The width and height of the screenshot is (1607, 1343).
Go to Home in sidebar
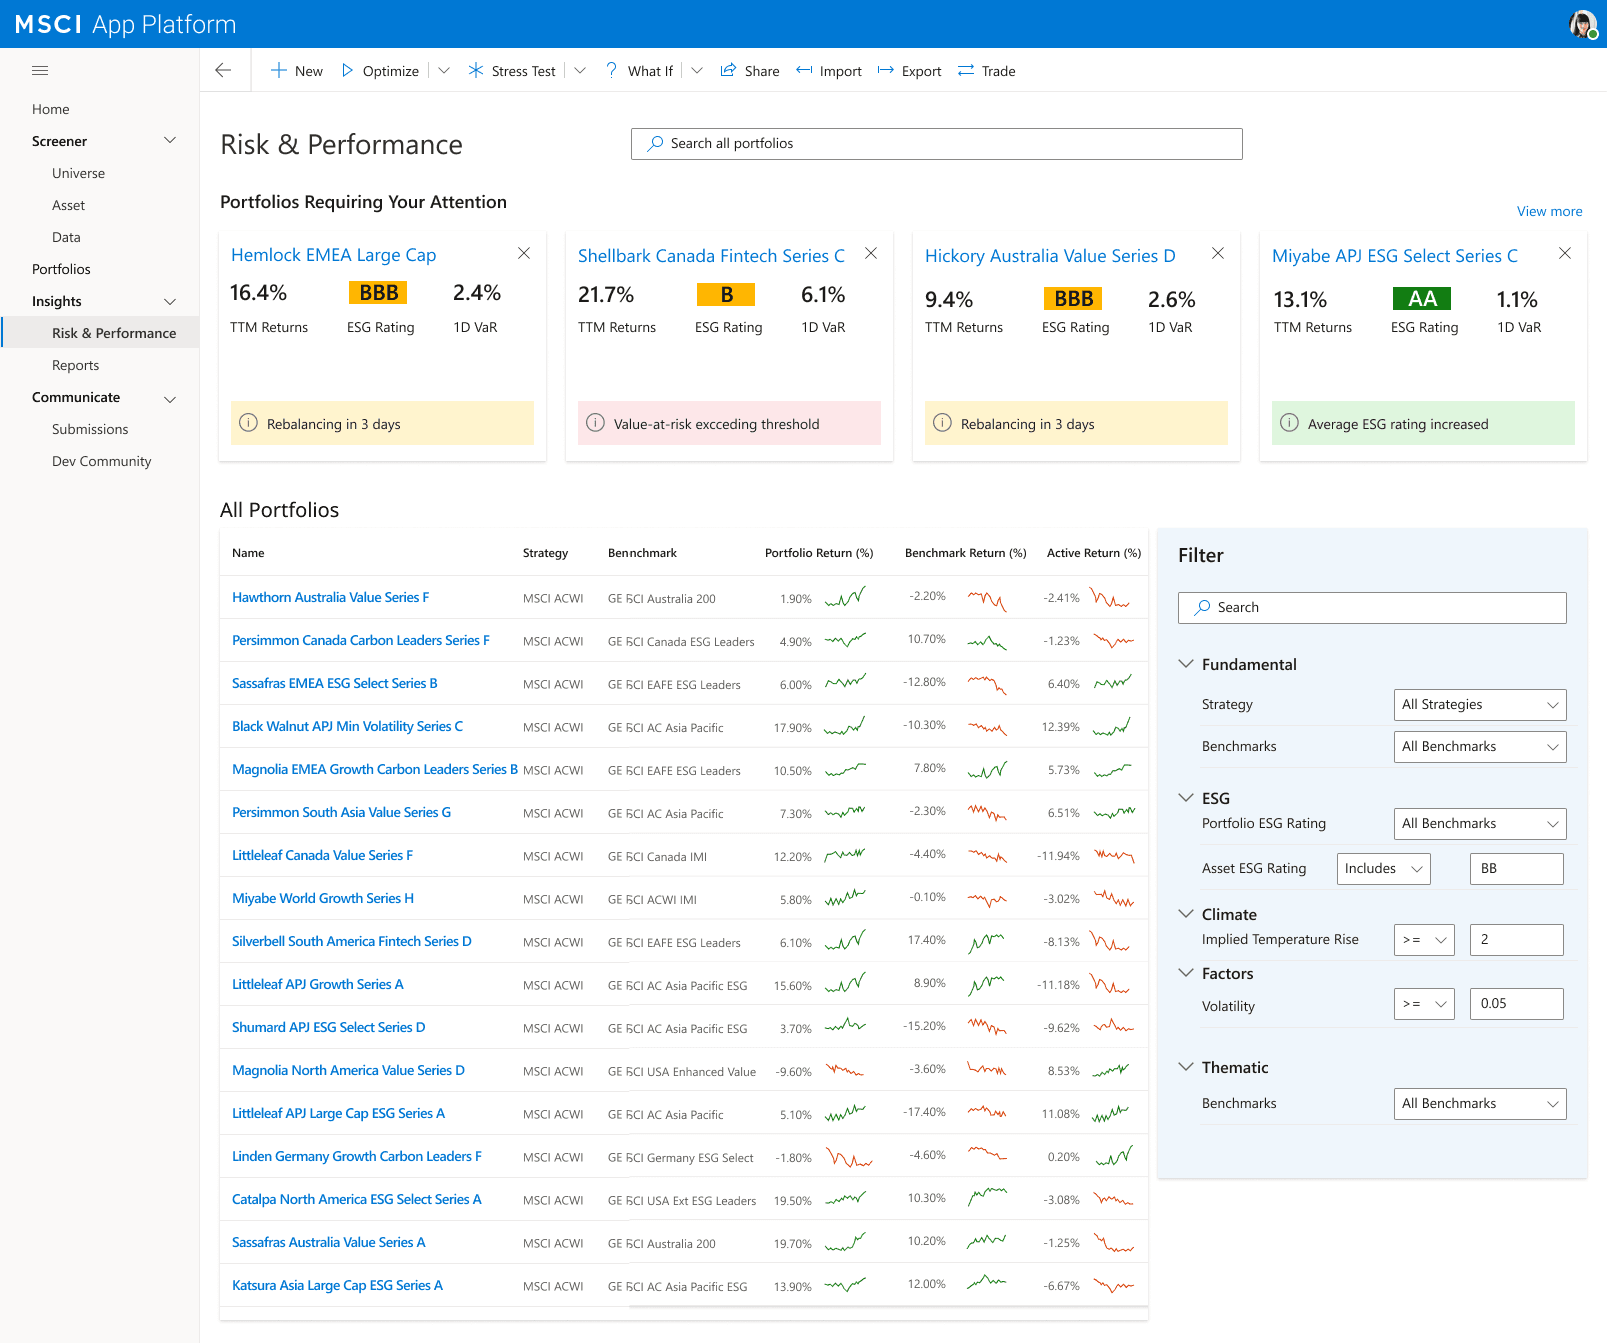point(51,109)
